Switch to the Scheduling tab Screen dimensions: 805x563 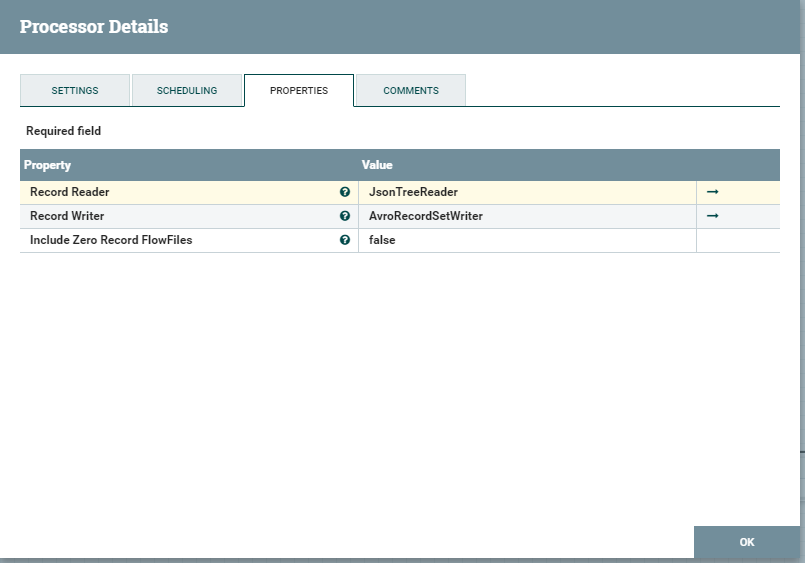187,90
